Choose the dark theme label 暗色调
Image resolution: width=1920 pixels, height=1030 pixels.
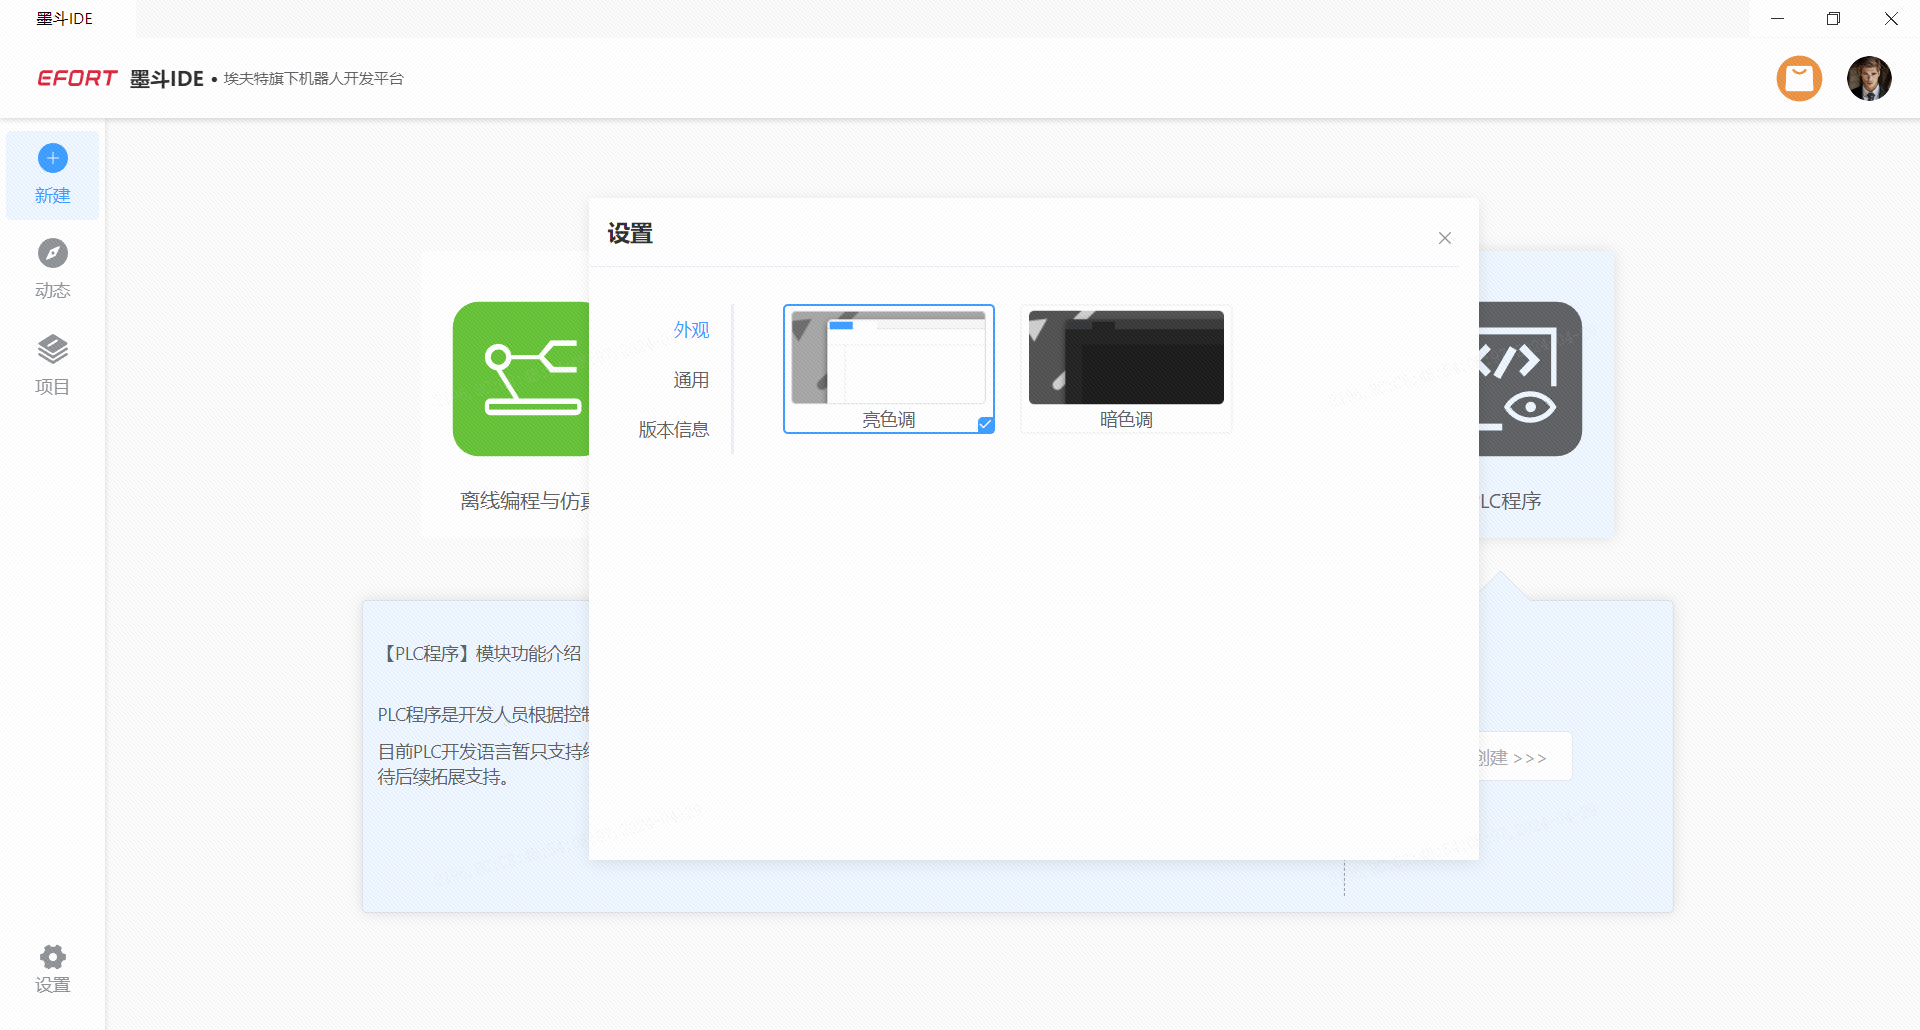tap(1126, 420)
